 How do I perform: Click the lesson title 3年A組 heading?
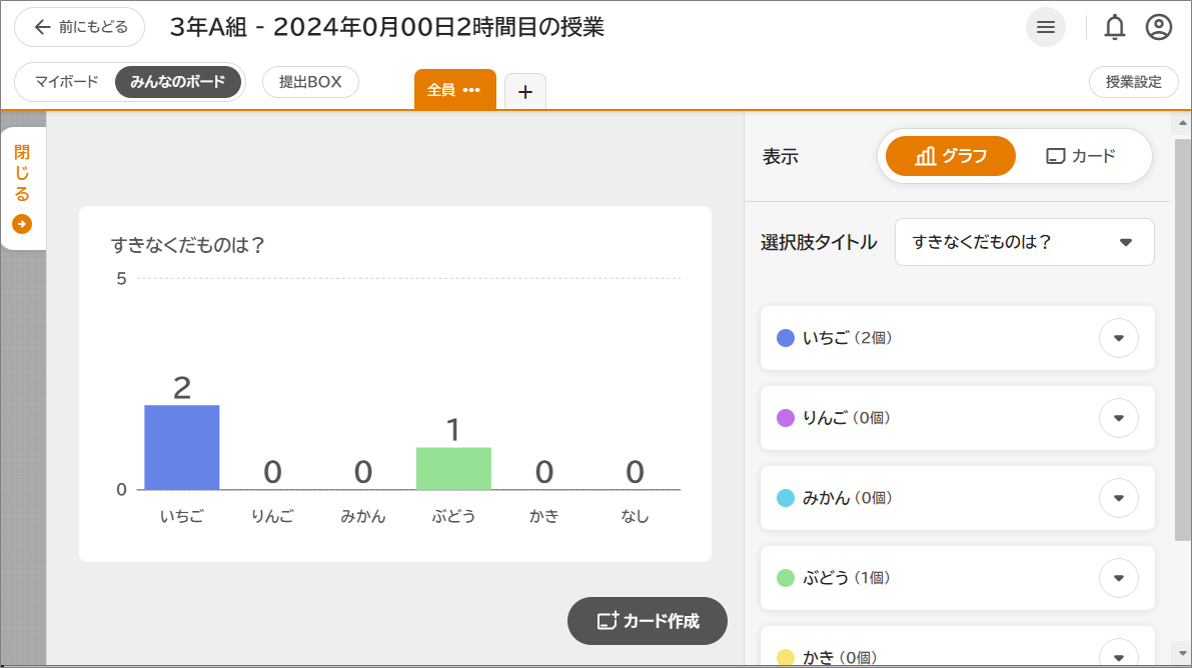click(387, 27)
